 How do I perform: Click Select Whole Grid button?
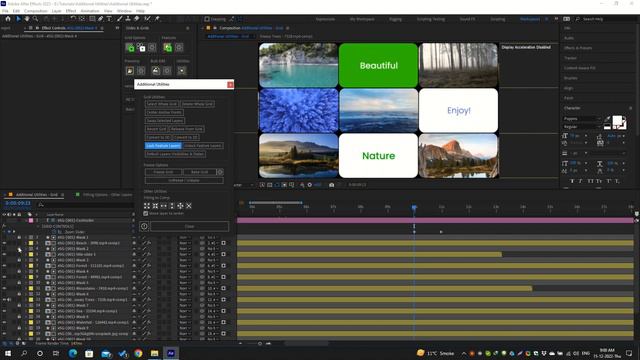point(162,104)
